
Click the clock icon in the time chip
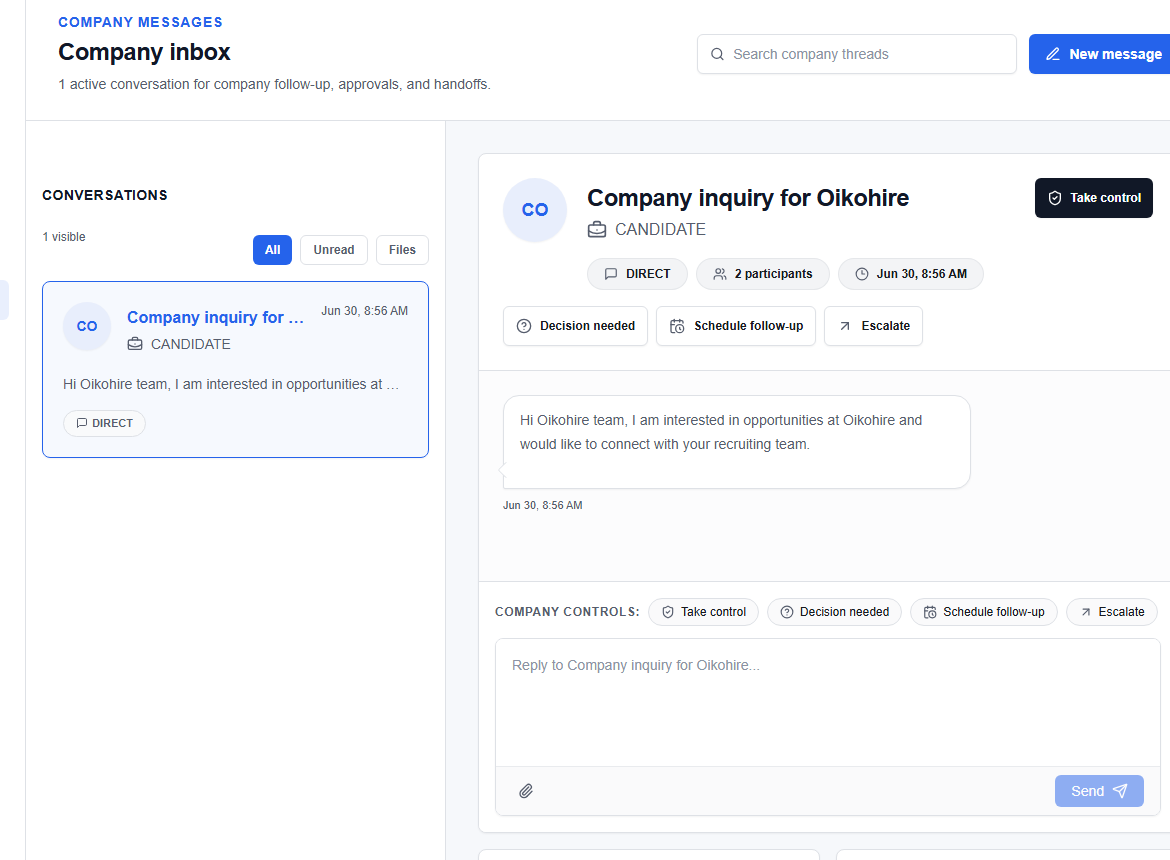tap(862, 274)
